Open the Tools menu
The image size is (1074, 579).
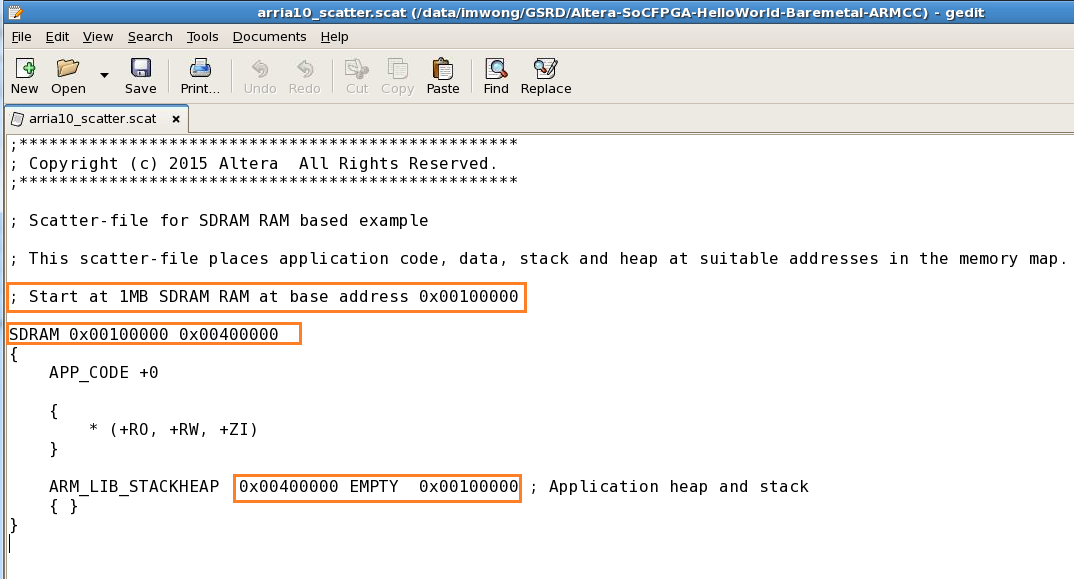point(202,37)
